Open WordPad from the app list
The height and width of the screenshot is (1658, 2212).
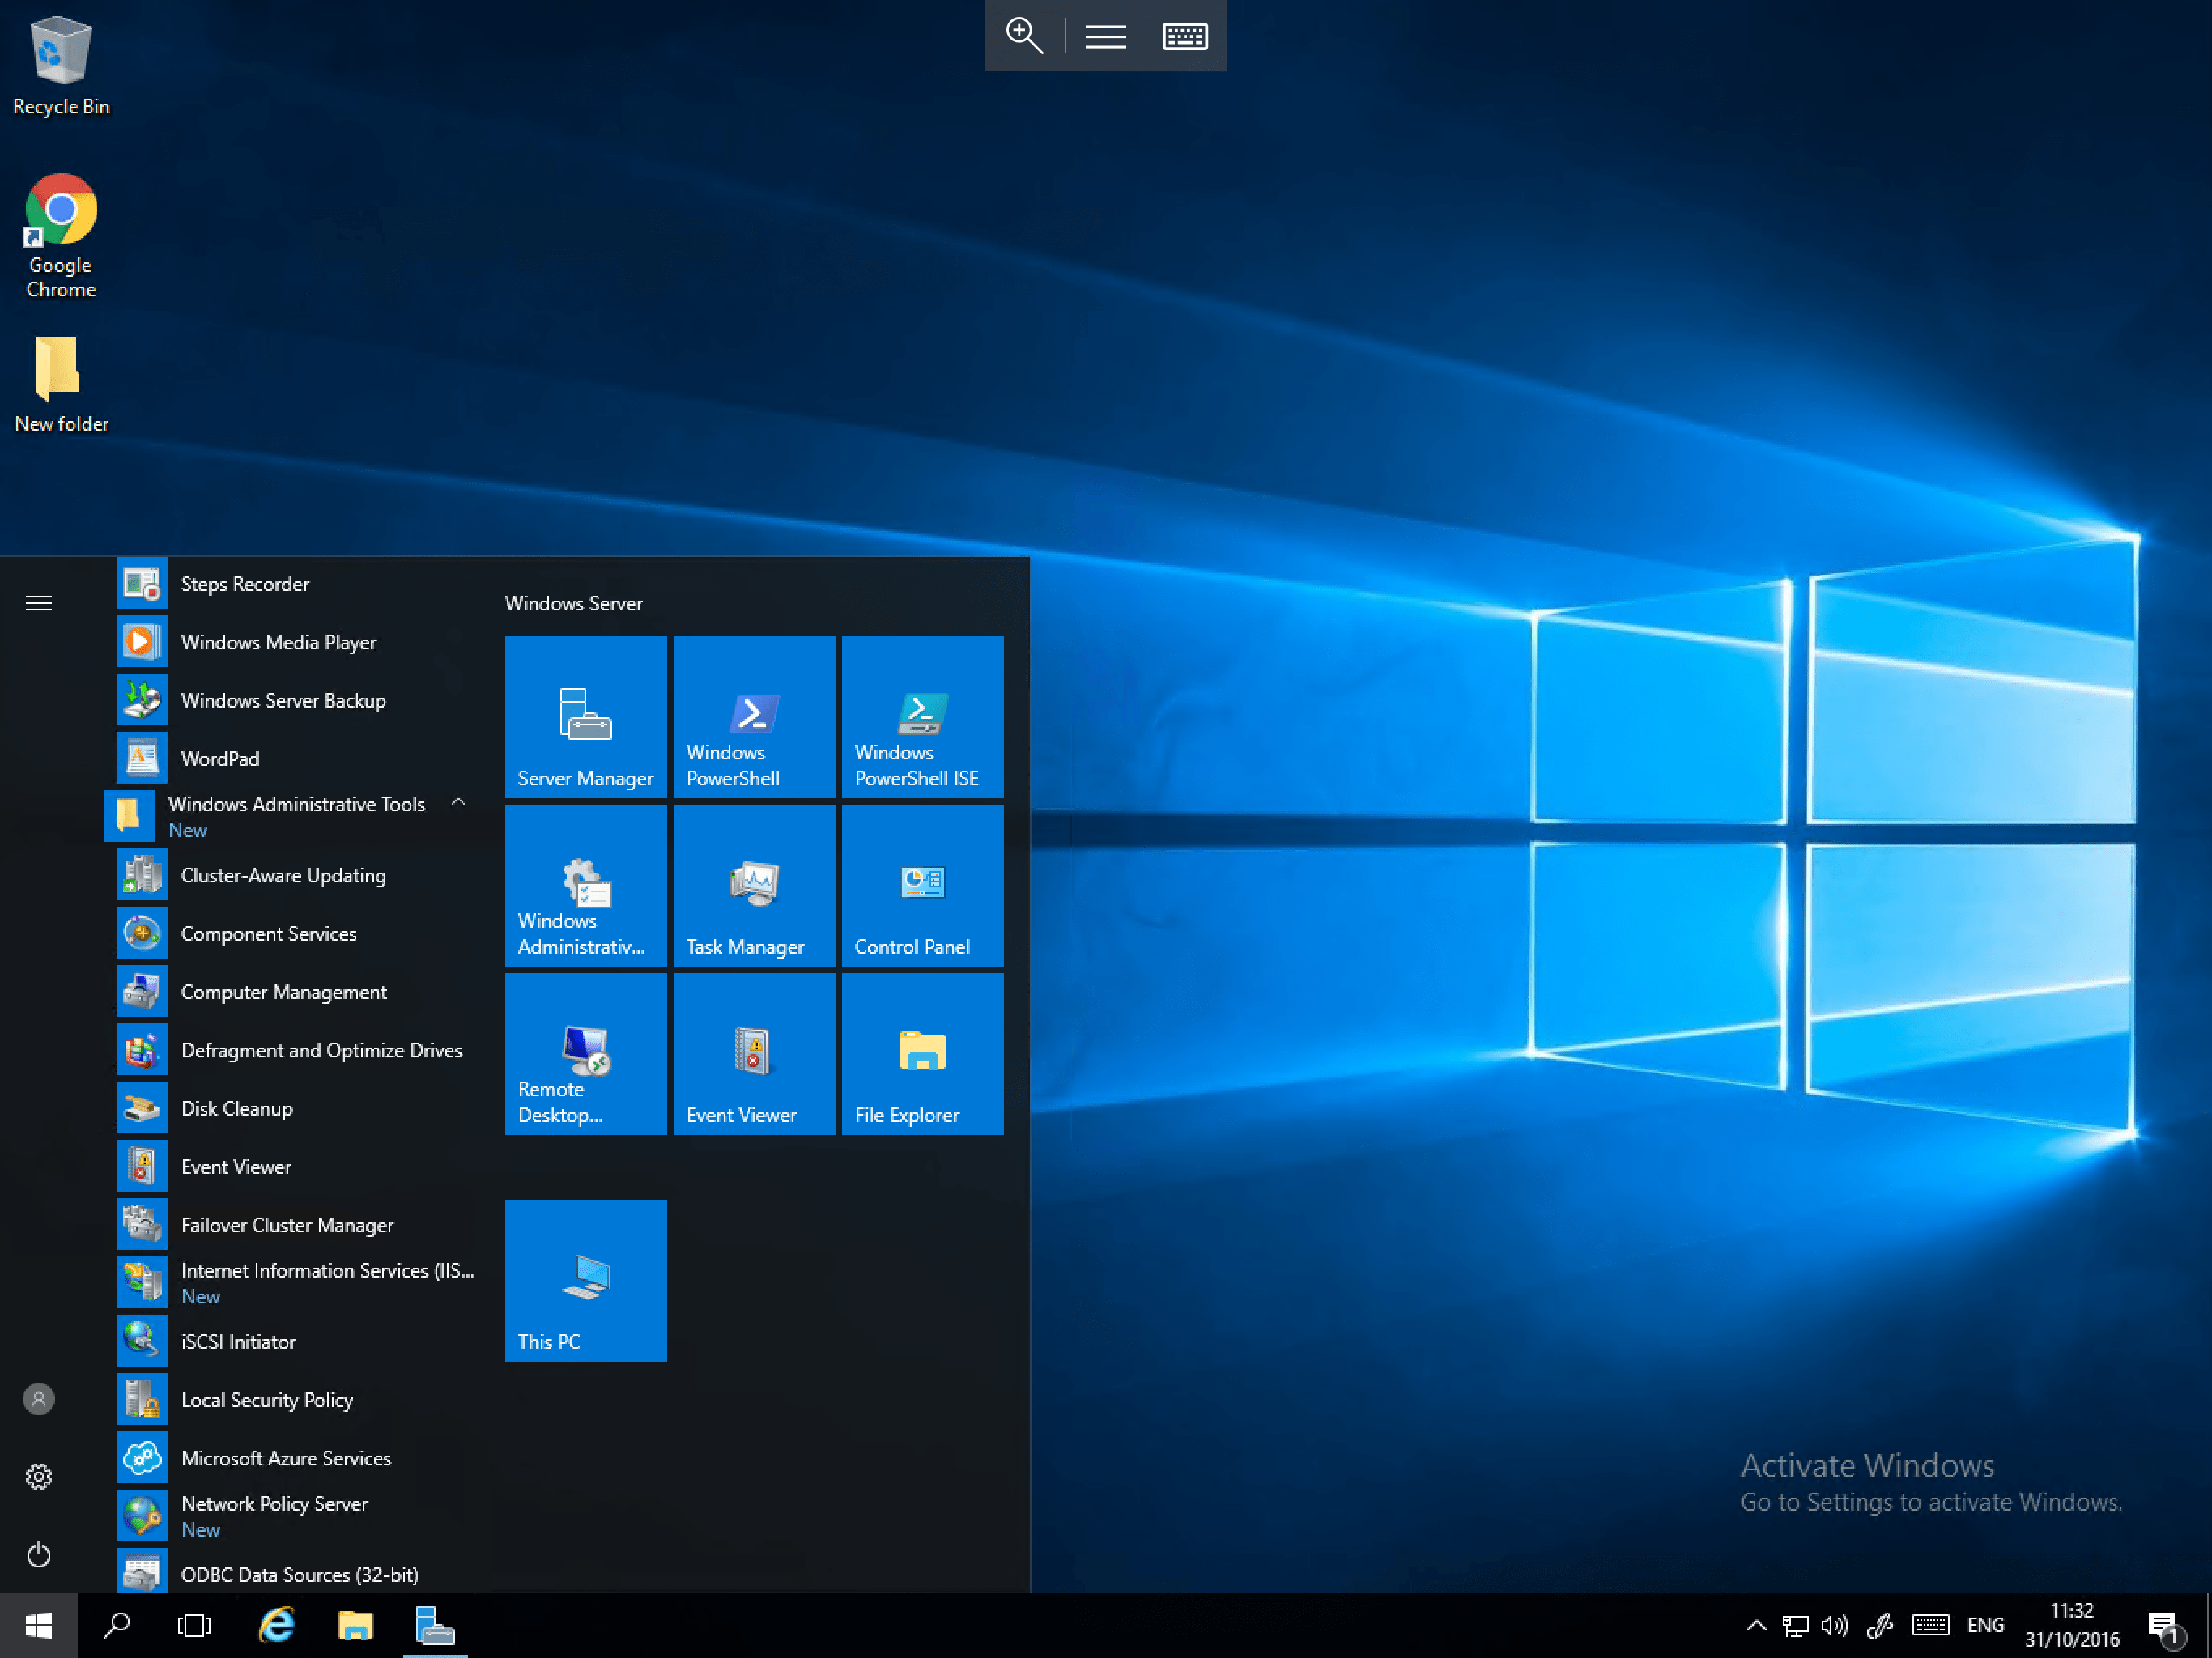coord(220,758)
